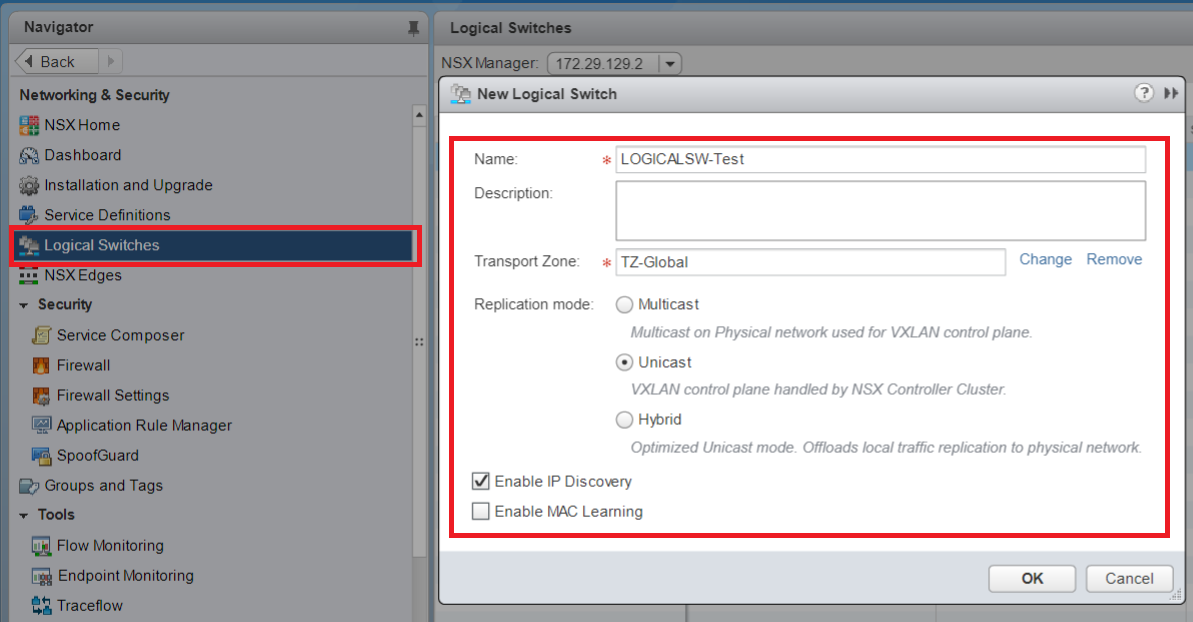Click the Flow Monitoring icon
Screen dimensions: 1193x622
click(41, 546)
